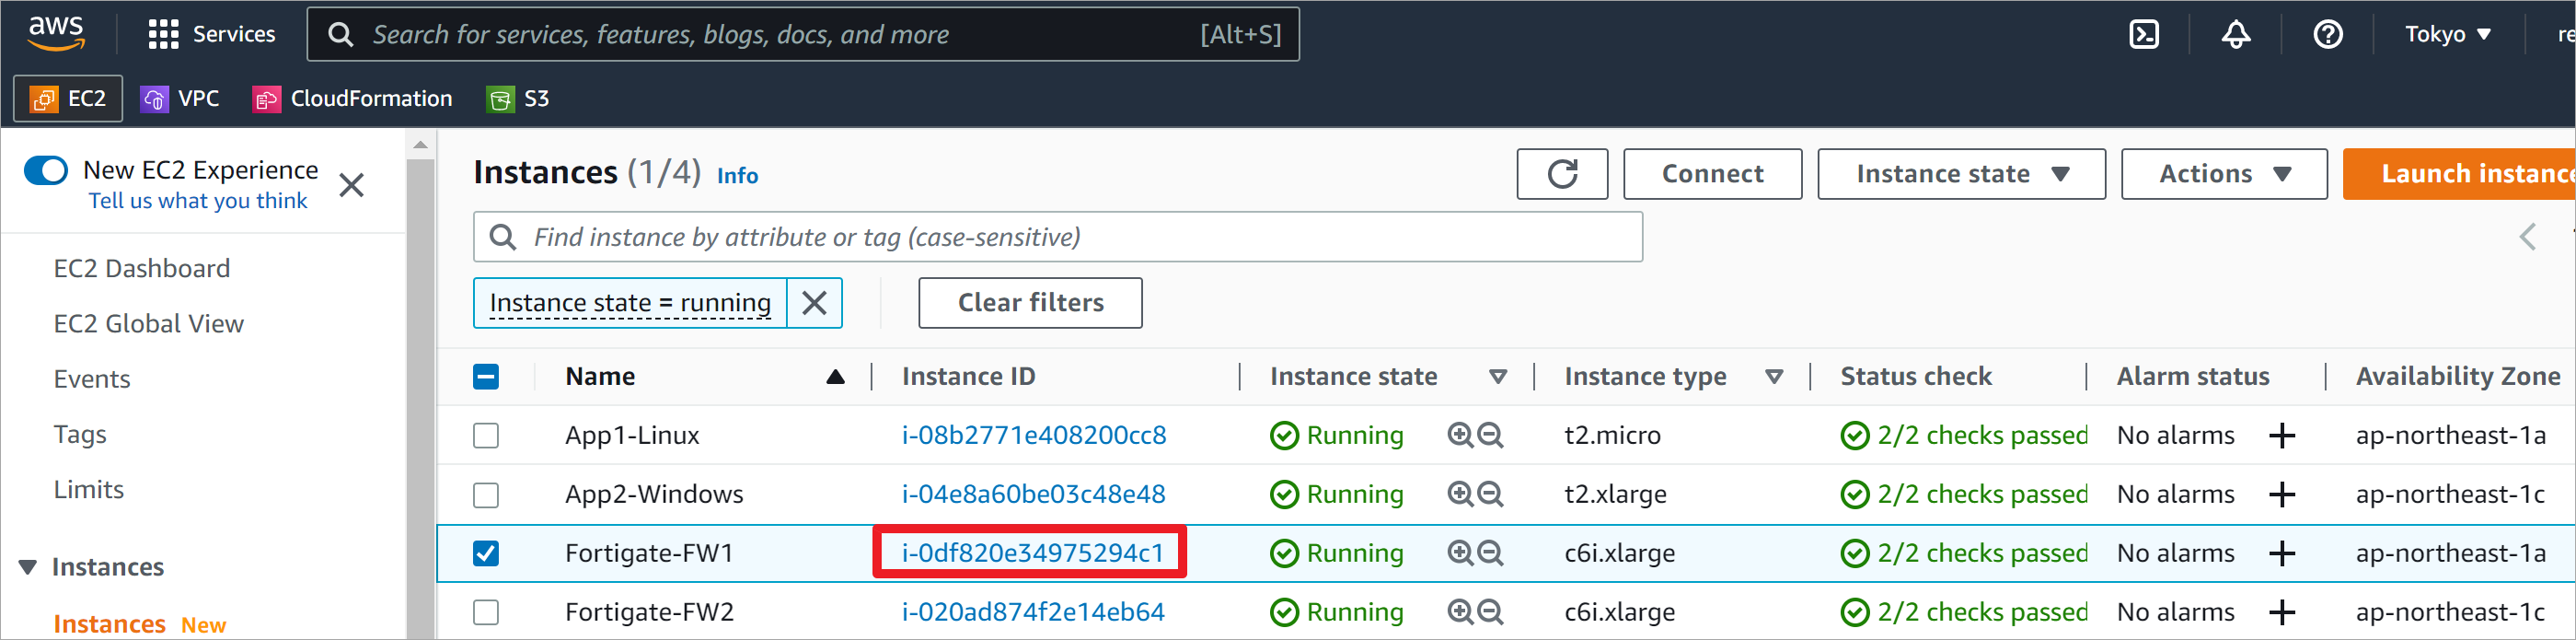
Task: Click the AWS logo home icon
Action: [56, 33]
